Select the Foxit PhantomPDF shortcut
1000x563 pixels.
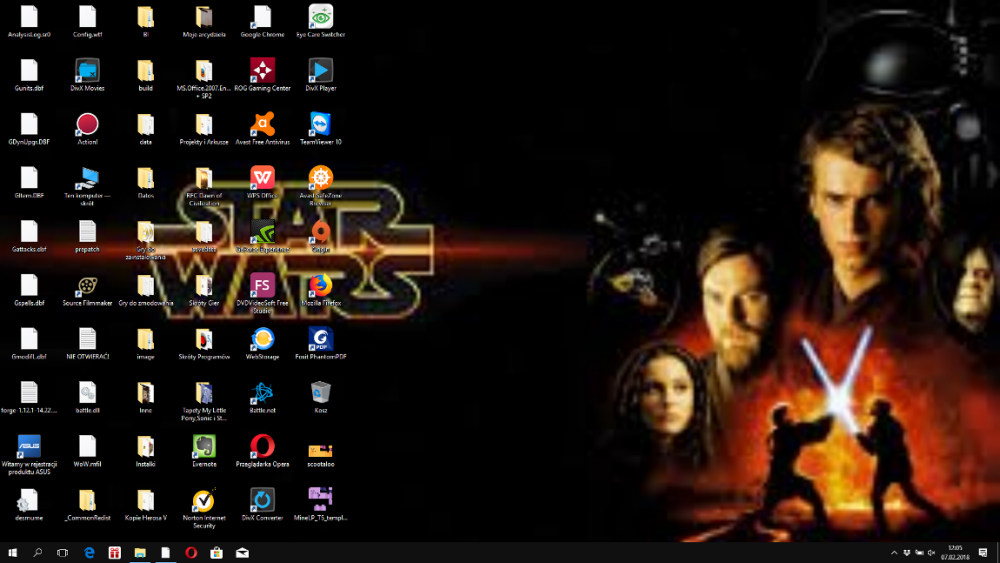(320, 339)
